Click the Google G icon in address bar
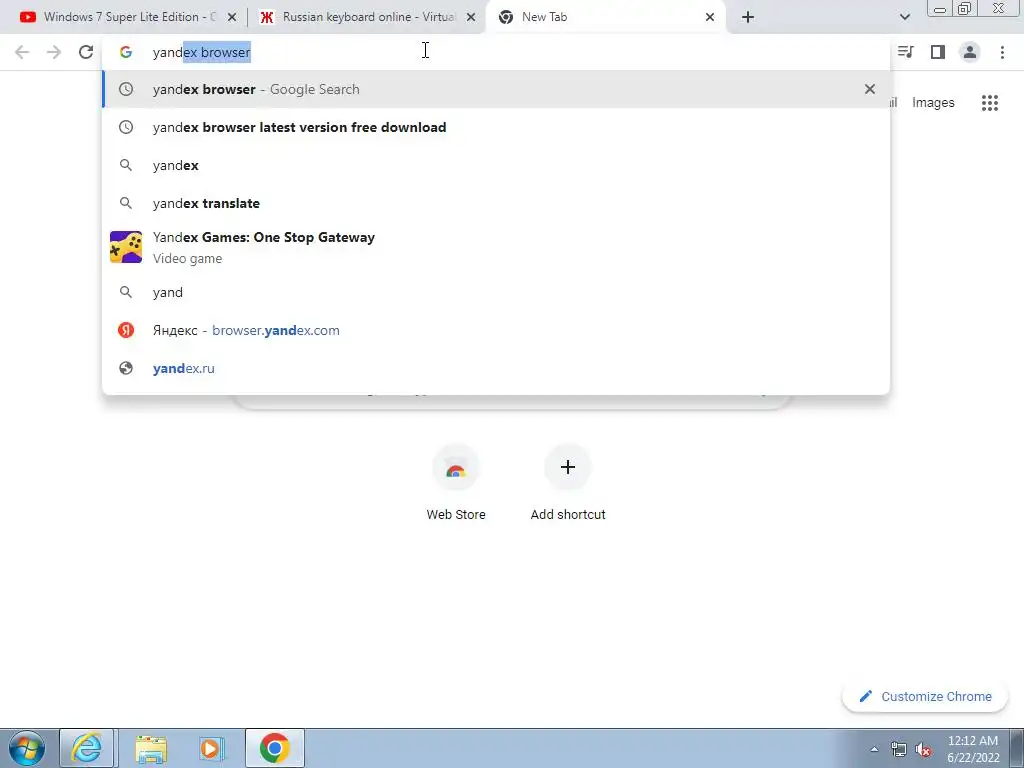This screenshot has width=1024, height=768. coord(126,52)
